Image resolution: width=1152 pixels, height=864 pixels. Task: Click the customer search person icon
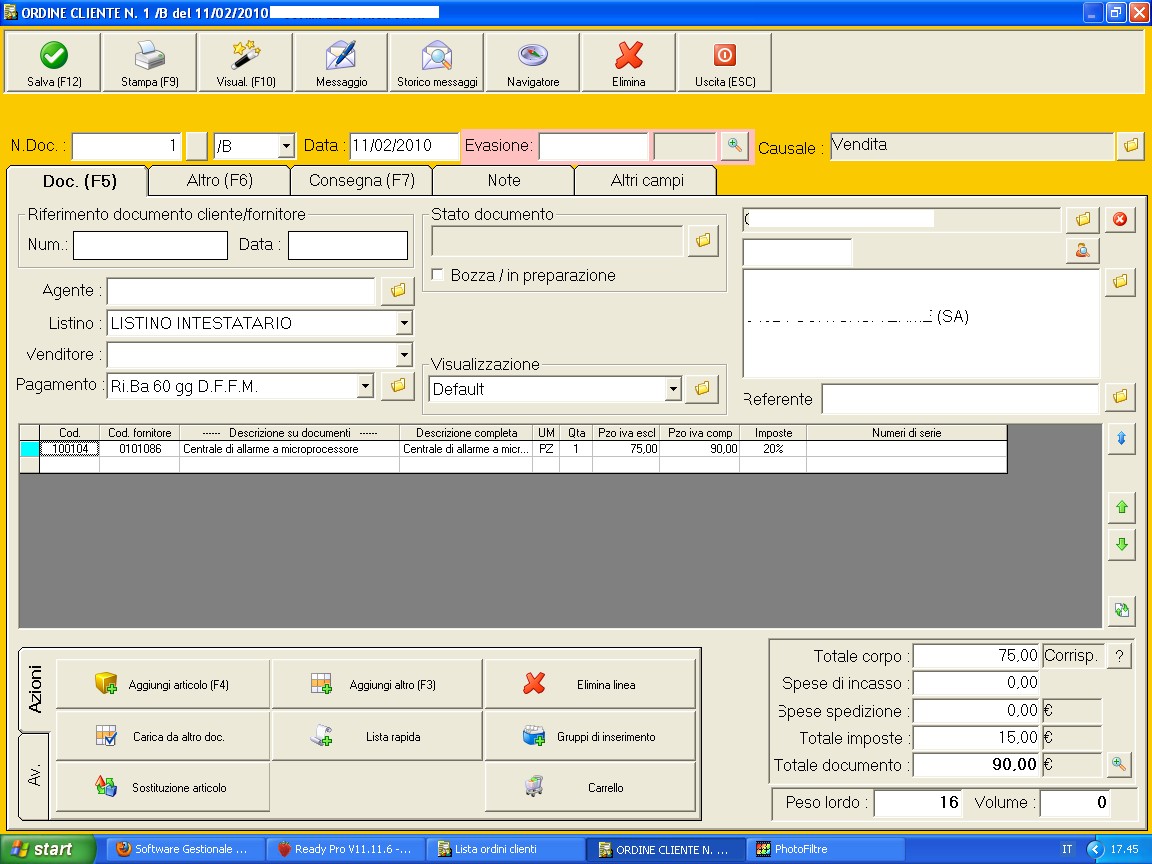pyautogui.click(x=1083, y=251)
